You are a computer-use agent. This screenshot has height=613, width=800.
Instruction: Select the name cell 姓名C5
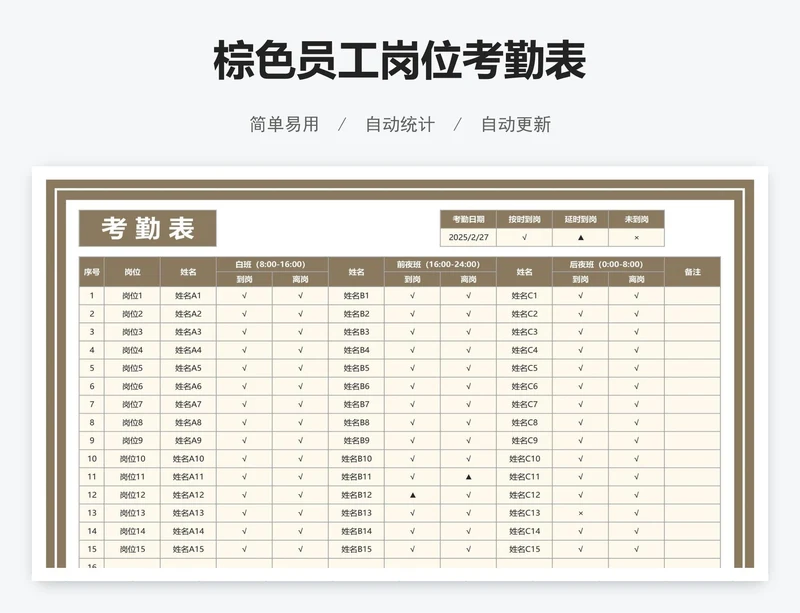[524, 368]
